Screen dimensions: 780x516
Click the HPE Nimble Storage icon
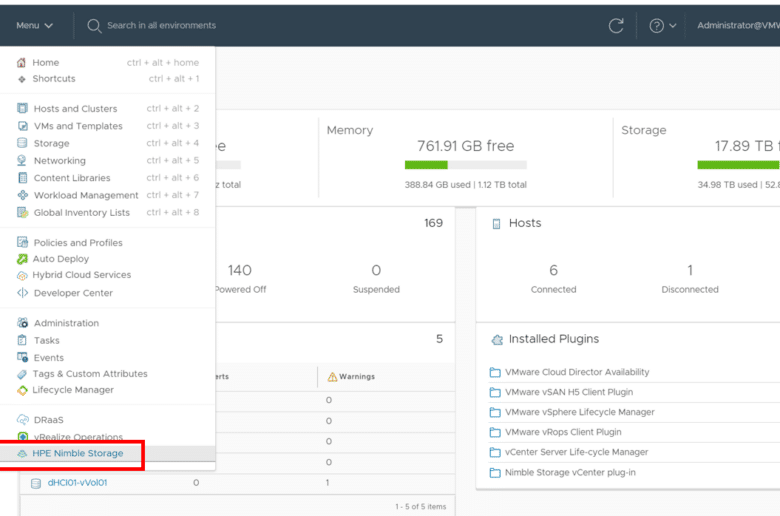22,453
